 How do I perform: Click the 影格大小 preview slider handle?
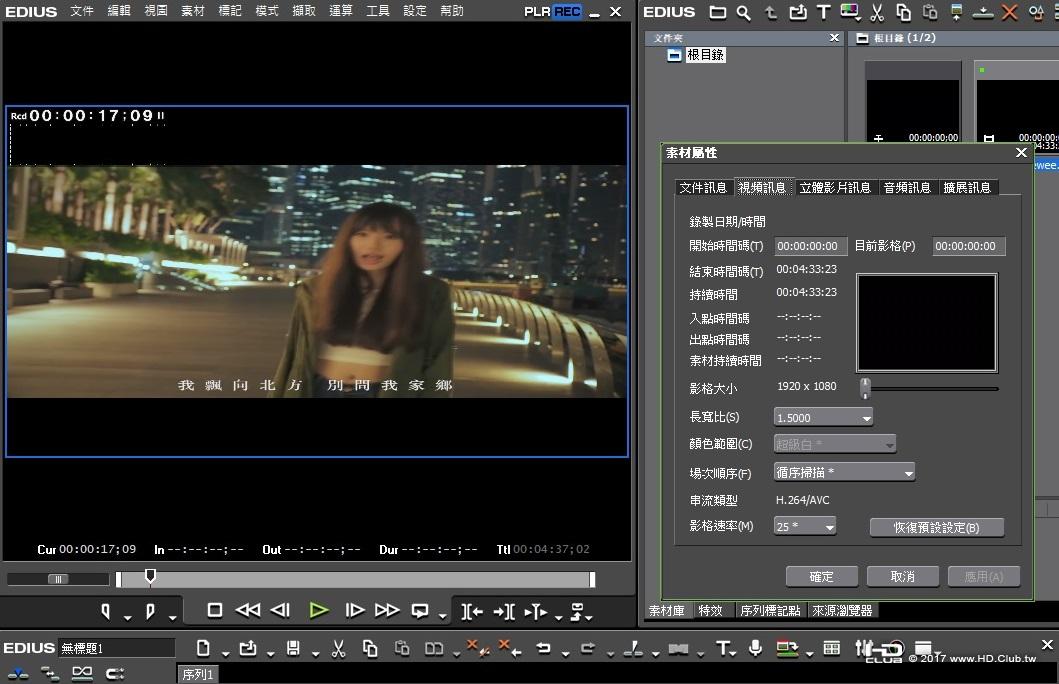coord(865,388)
